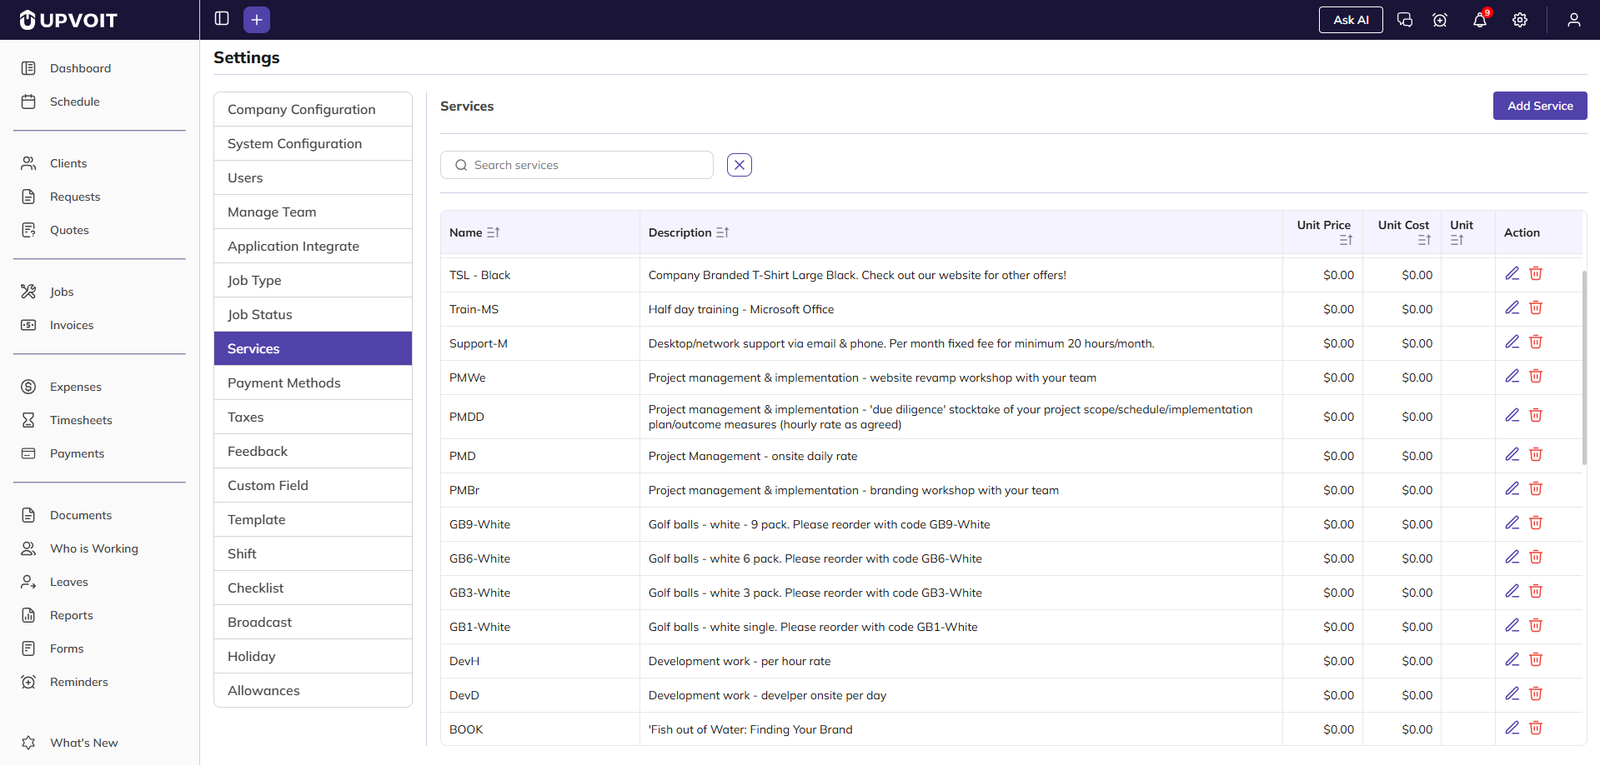The width and height of the screenshot is (1600, 765).
Task: Open Reports in the sidebar
Action: (71, 615)
